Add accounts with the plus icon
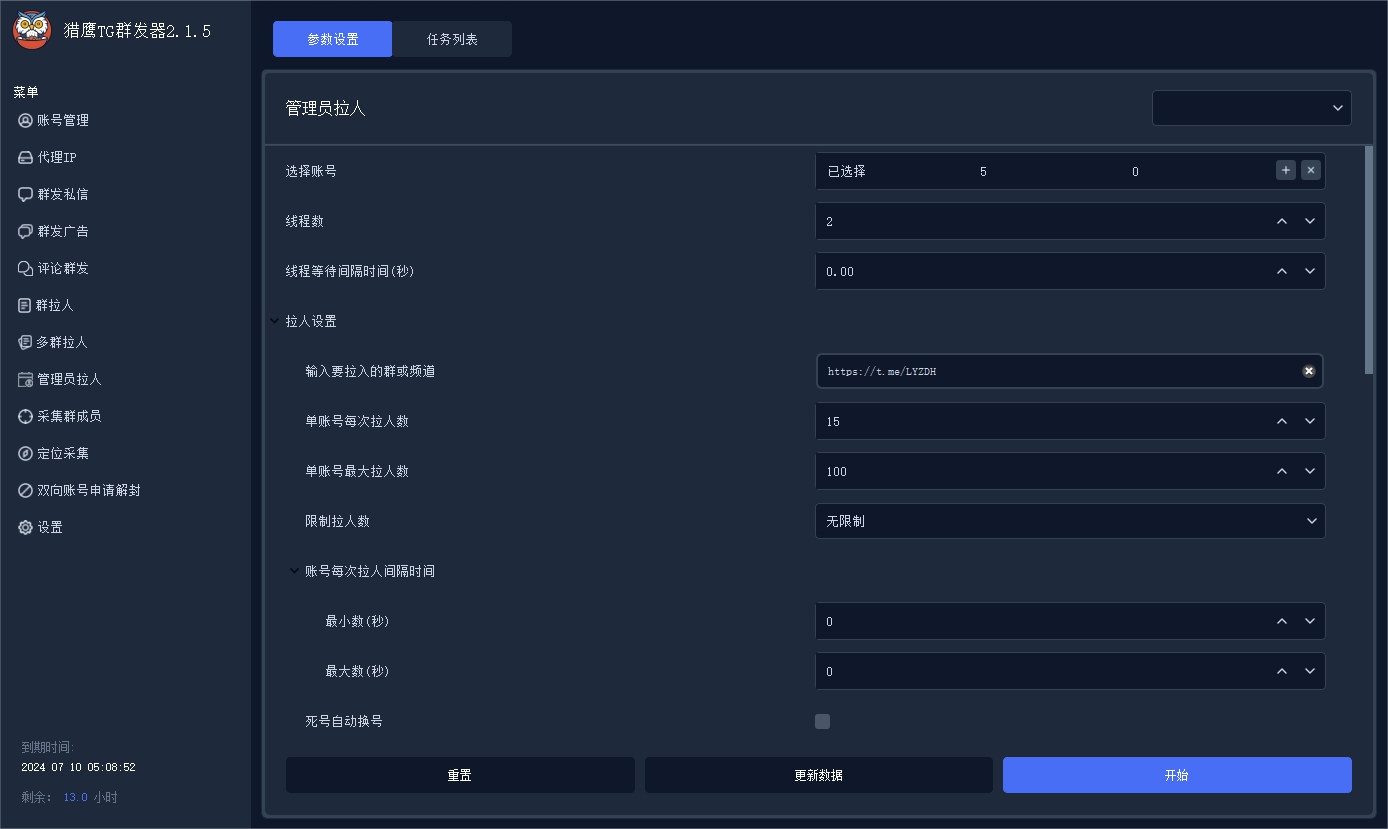 (x=1286, y=170)
